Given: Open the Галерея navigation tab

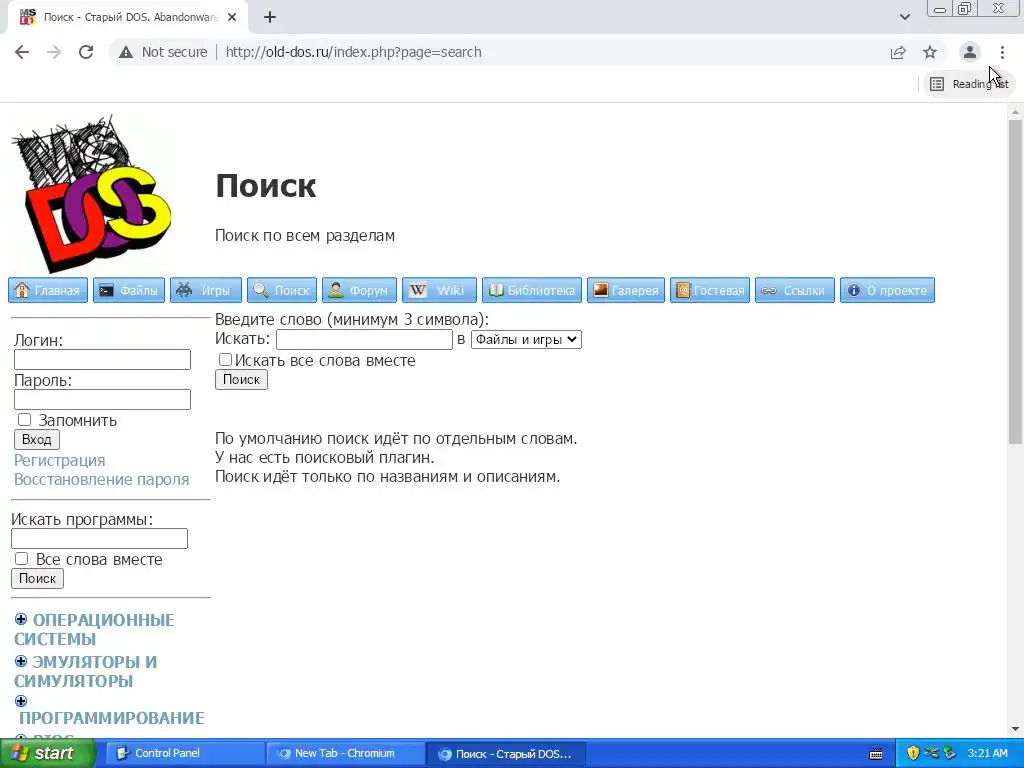Looking at the screenshot, I should click(x=626, y=290).
